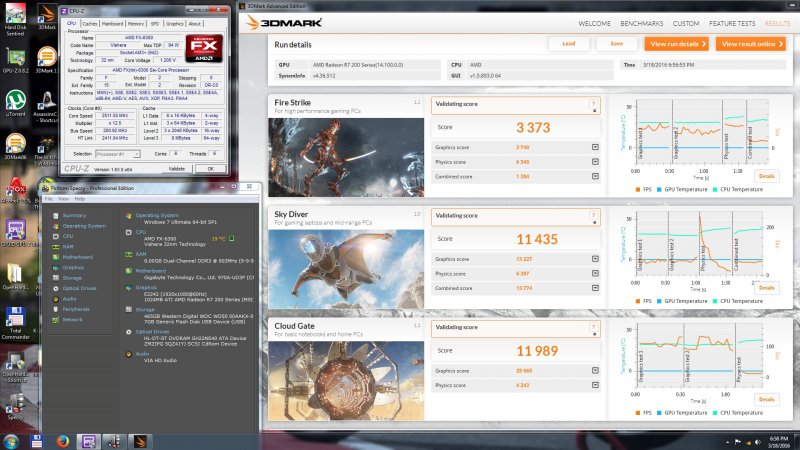The height and width of the screenshot is (450, 800).
Task: Click the 3DMark logo in the header
Action: [284, 22]
